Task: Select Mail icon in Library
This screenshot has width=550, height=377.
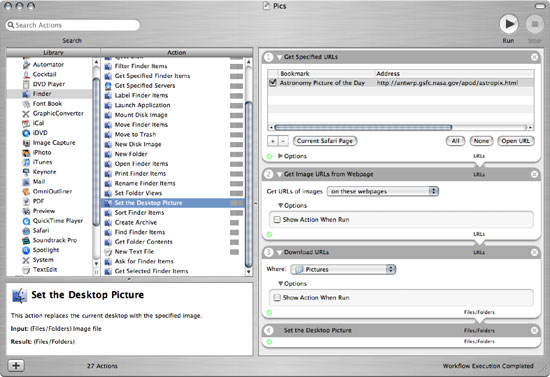Action: (26, 182)
